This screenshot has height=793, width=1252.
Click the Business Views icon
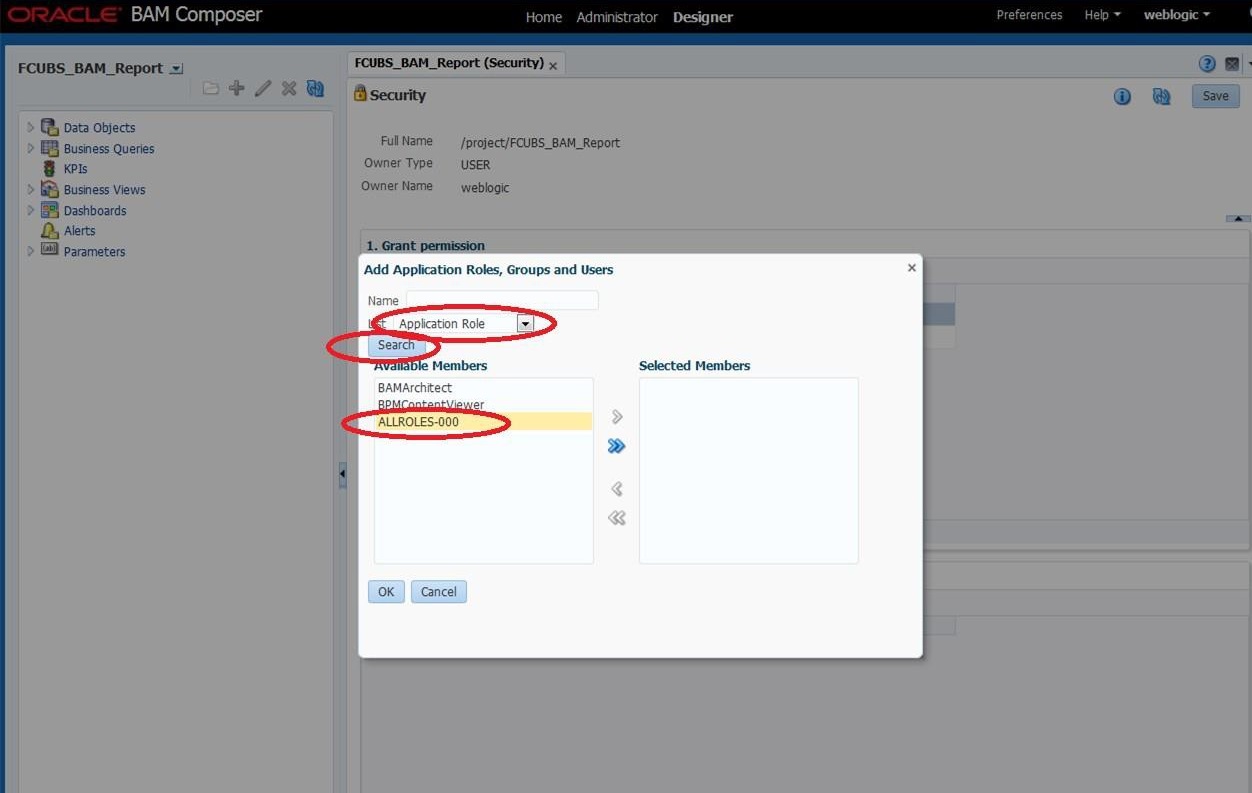point(49,189)
